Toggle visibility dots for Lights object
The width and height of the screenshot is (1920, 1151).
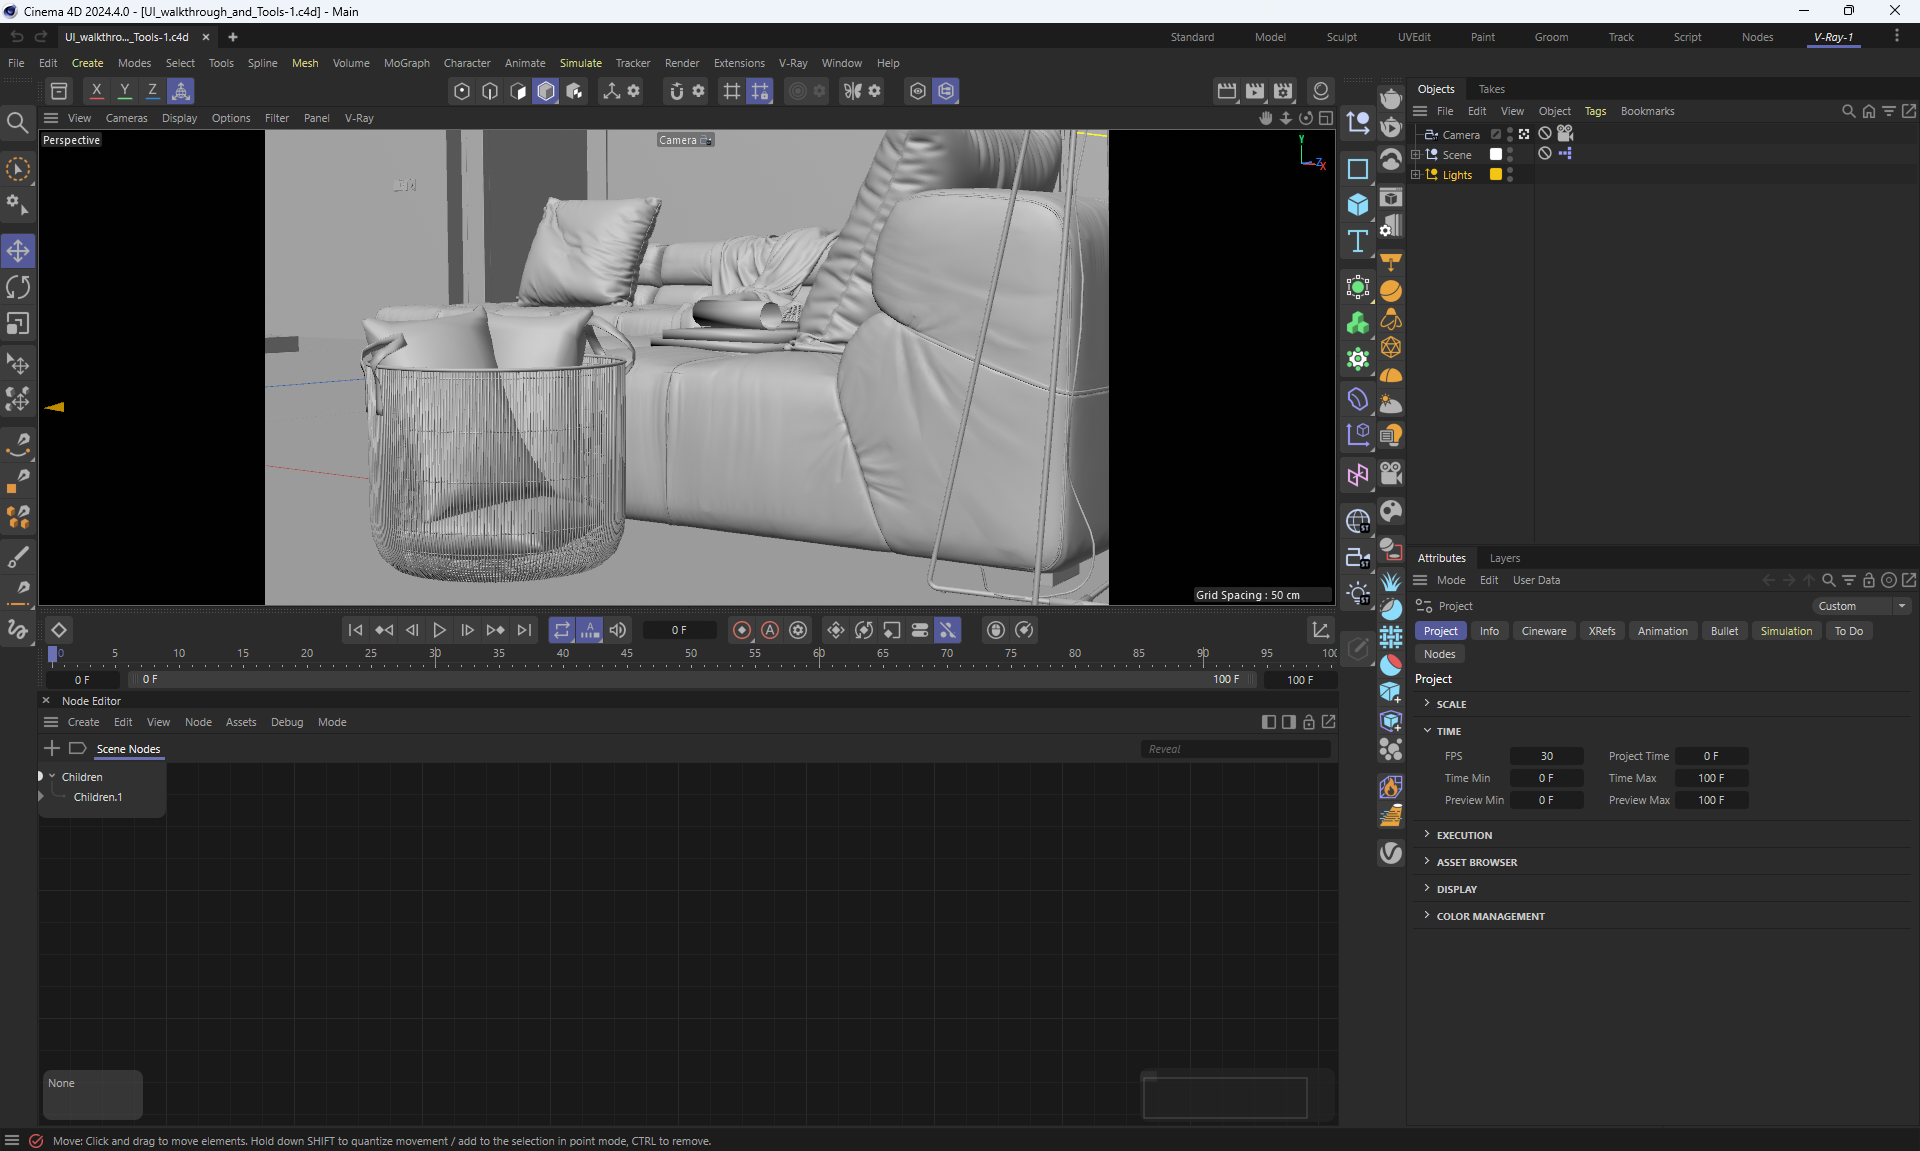pos(1510,174)
